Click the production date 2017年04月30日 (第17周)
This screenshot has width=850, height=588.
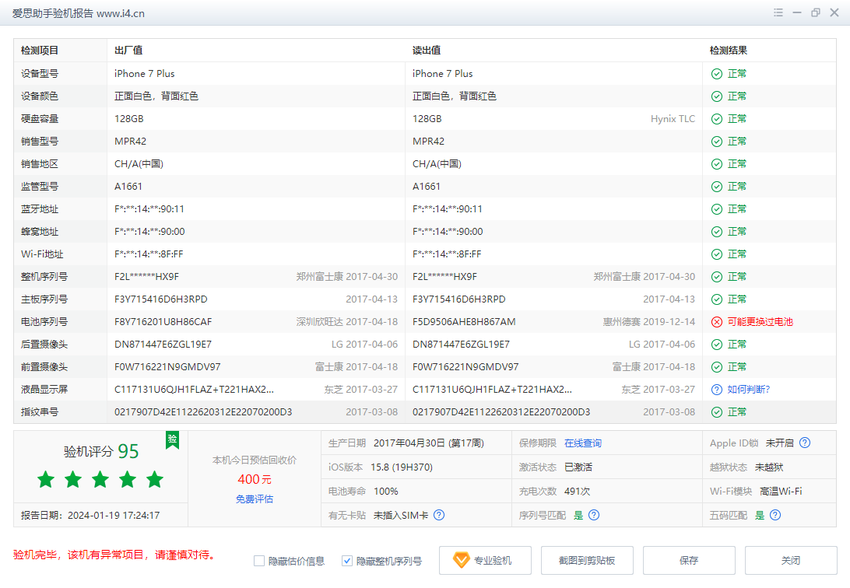click(429, 443)
